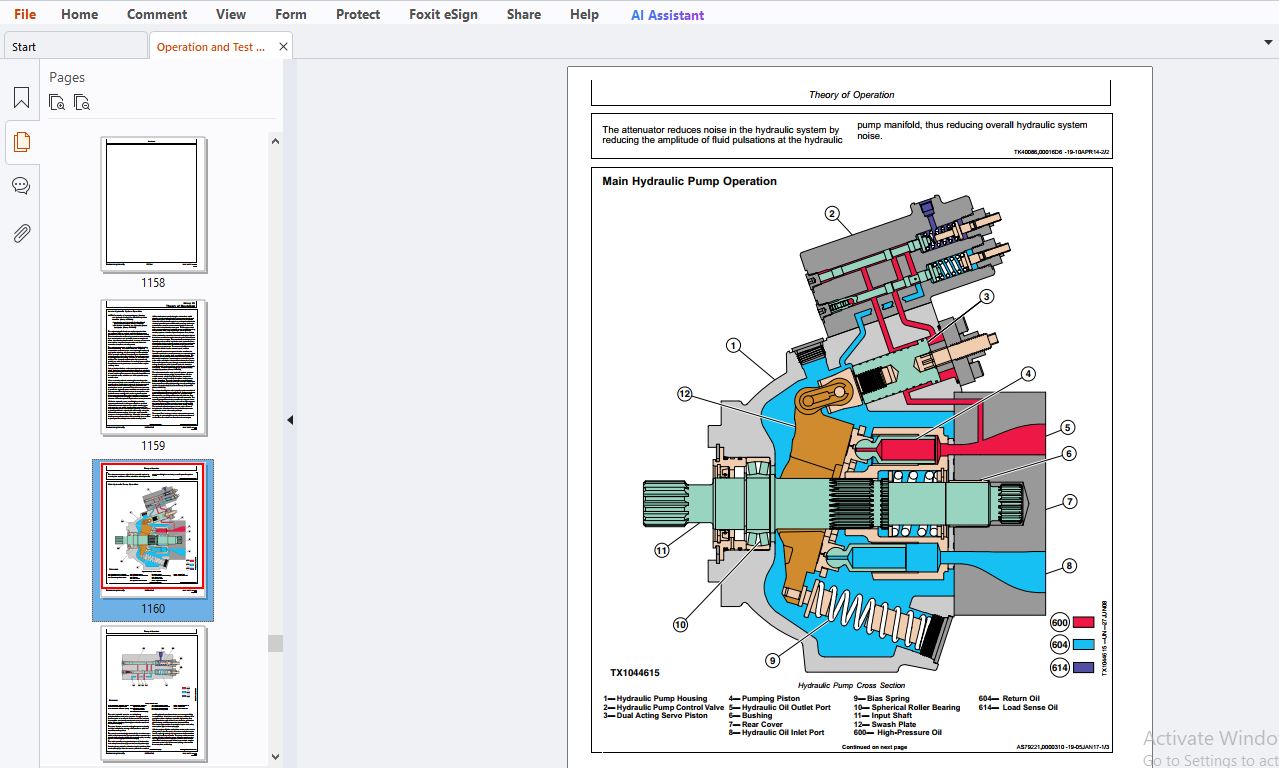Click the thumbnail panel scrollbar handle
This screenshot has height=768, width=1279.
tap(275, 643)
